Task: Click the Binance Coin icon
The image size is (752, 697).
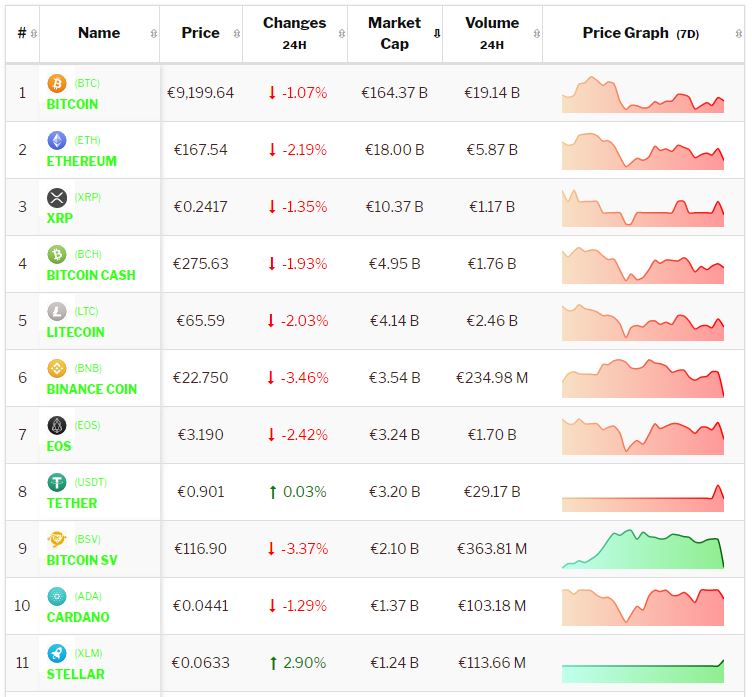Action: click(x=57, y=369)
